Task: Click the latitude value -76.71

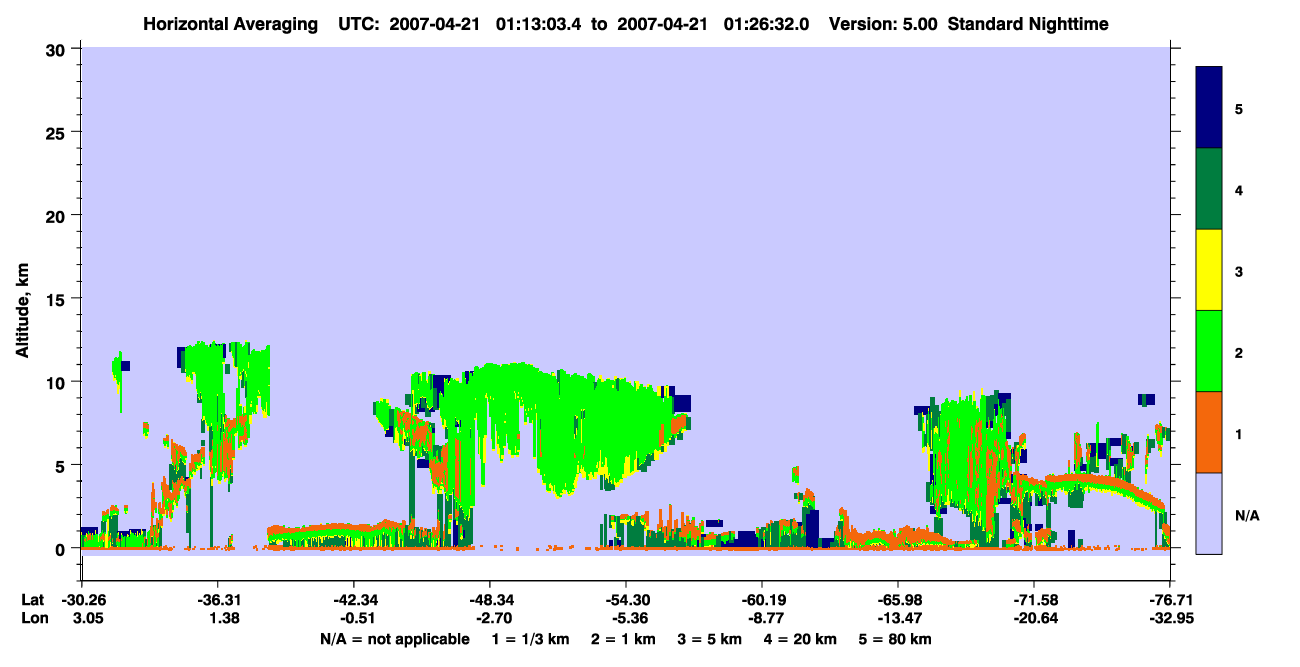Action: [1170, 600]
